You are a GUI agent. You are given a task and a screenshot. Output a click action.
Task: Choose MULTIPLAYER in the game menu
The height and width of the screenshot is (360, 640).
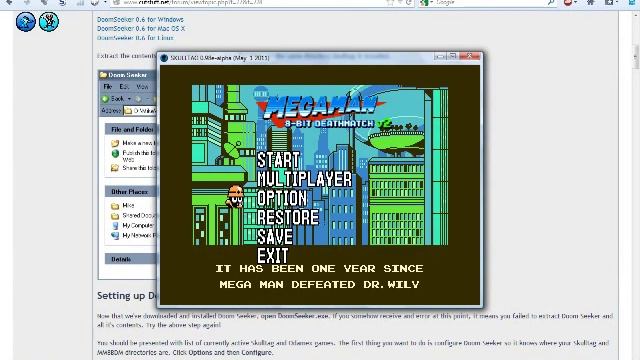(304, 179)
